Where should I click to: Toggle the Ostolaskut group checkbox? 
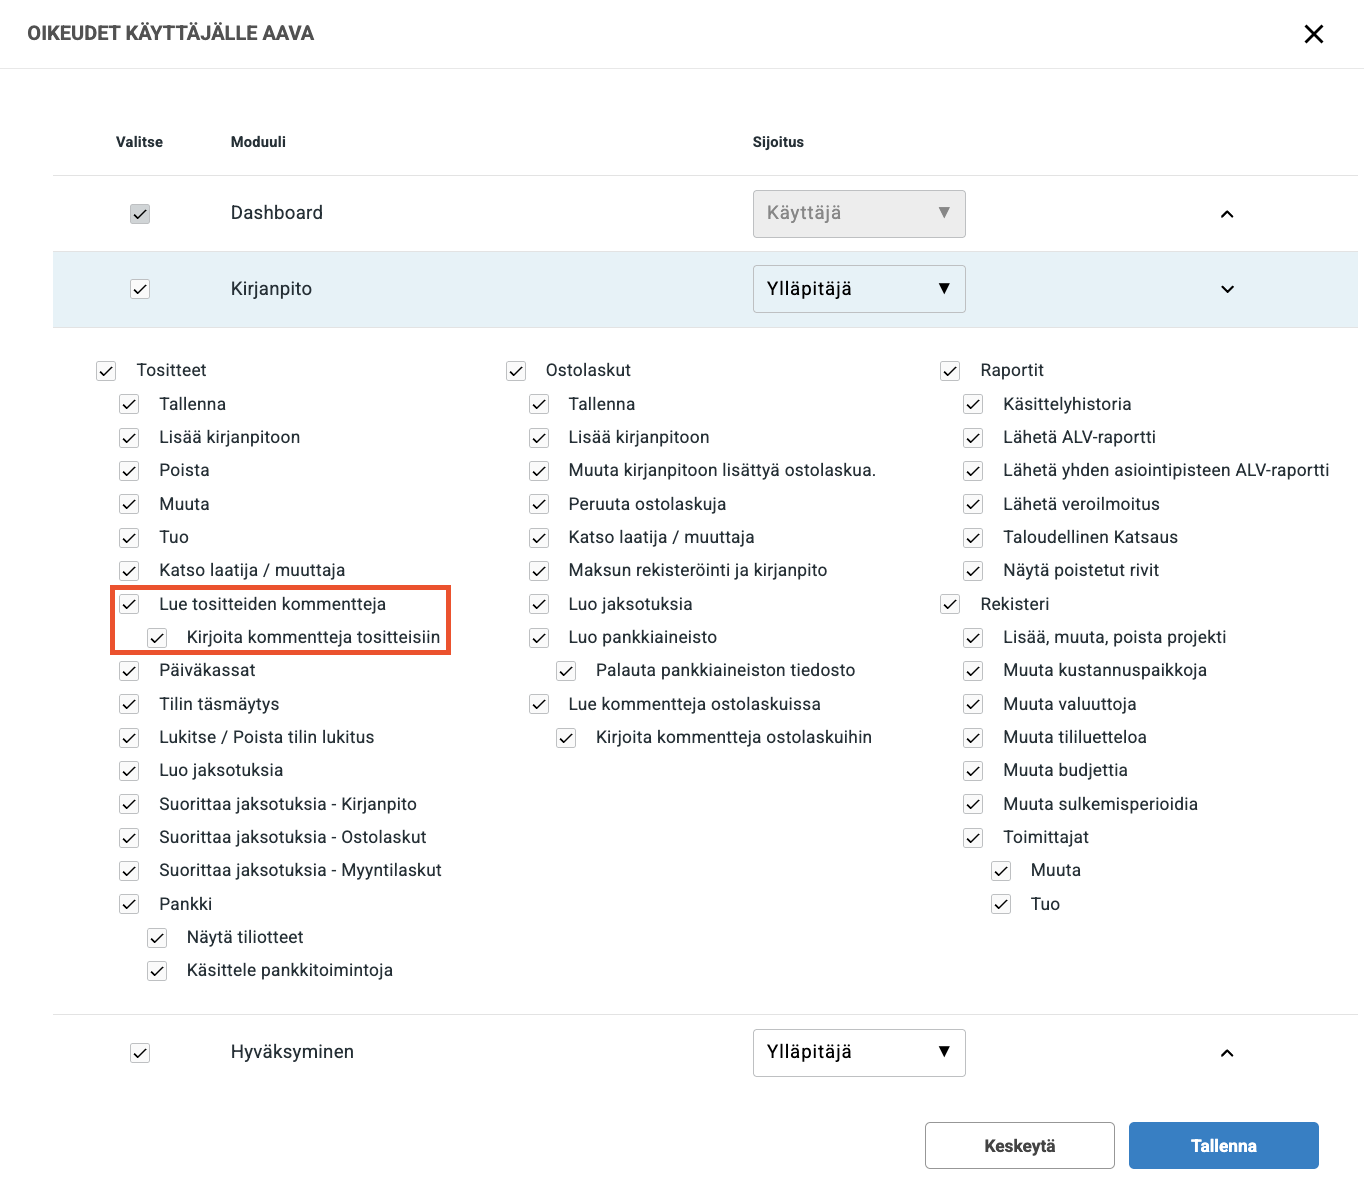[x=516, y=371]
